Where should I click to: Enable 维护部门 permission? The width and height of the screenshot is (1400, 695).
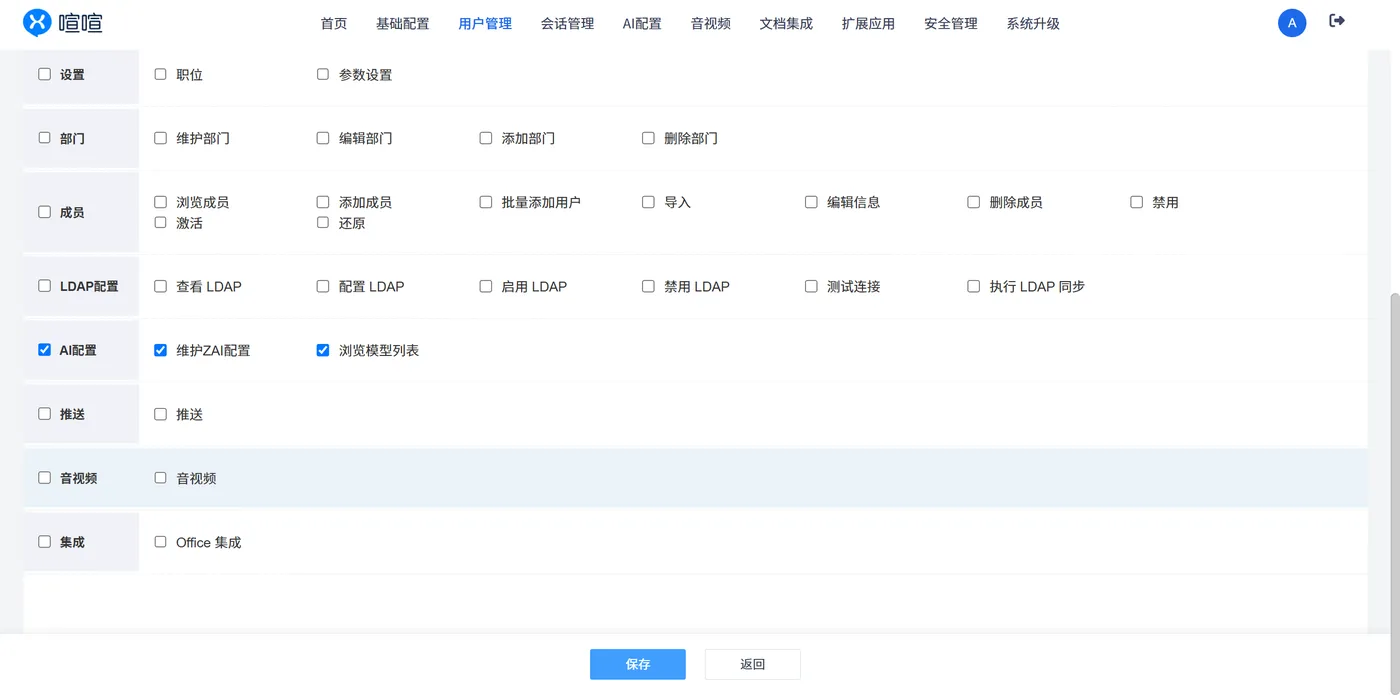160,138
